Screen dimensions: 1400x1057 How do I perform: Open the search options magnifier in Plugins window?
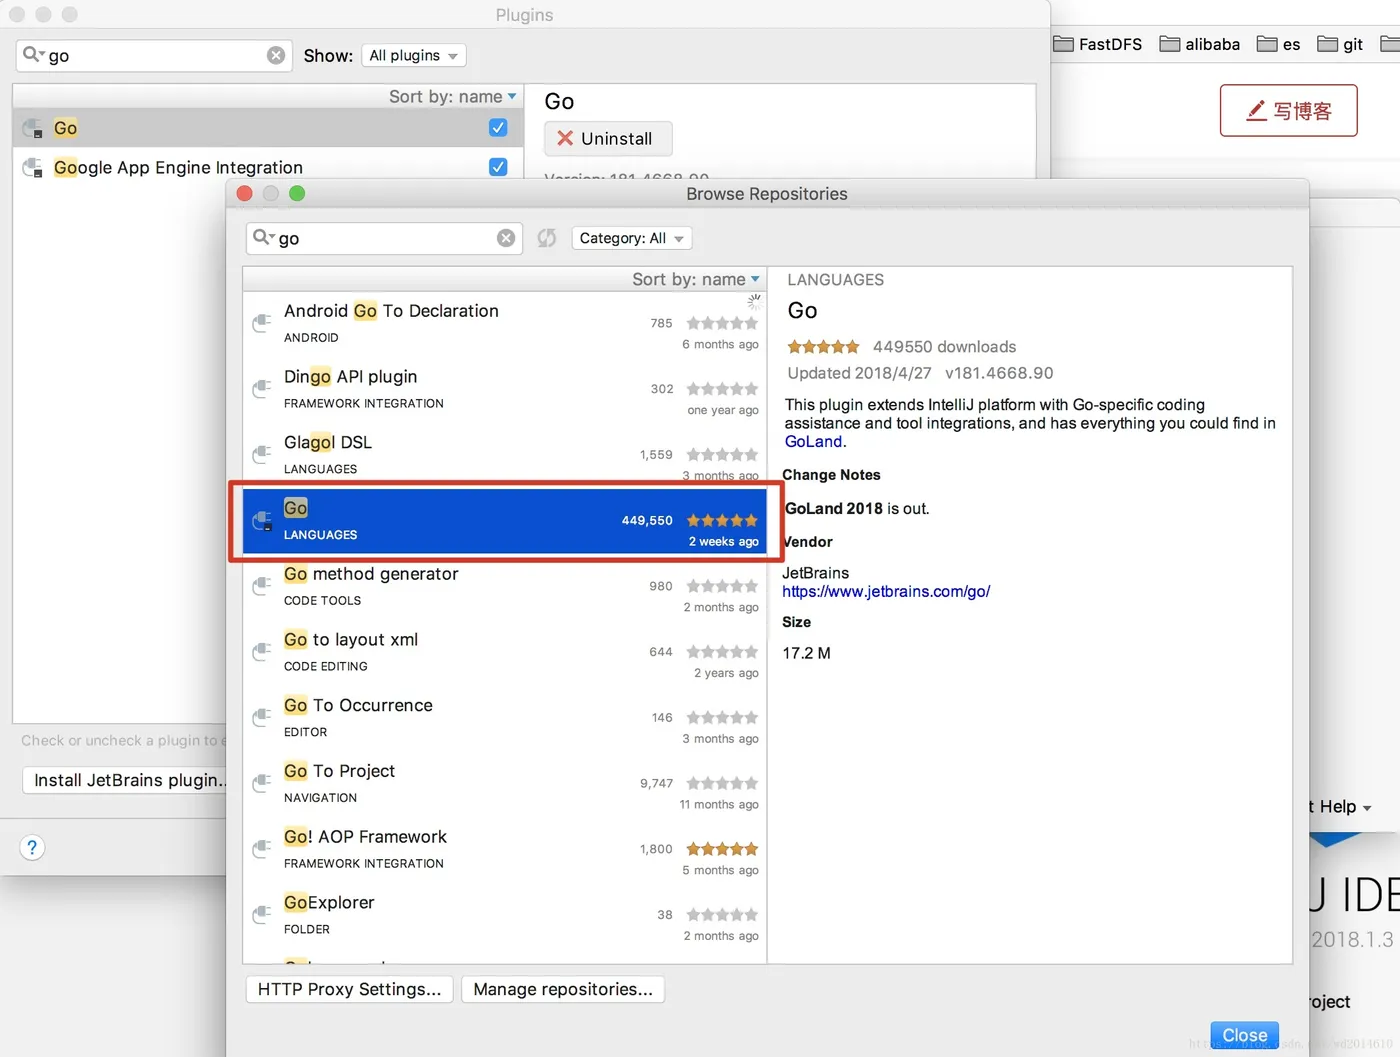tap(33, 54)
